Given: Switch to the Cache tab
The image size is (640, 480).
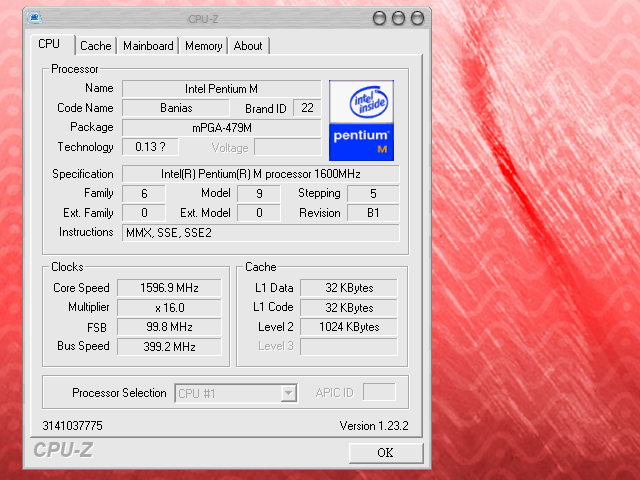Looking at the screenshot, I should coord(96,46).
